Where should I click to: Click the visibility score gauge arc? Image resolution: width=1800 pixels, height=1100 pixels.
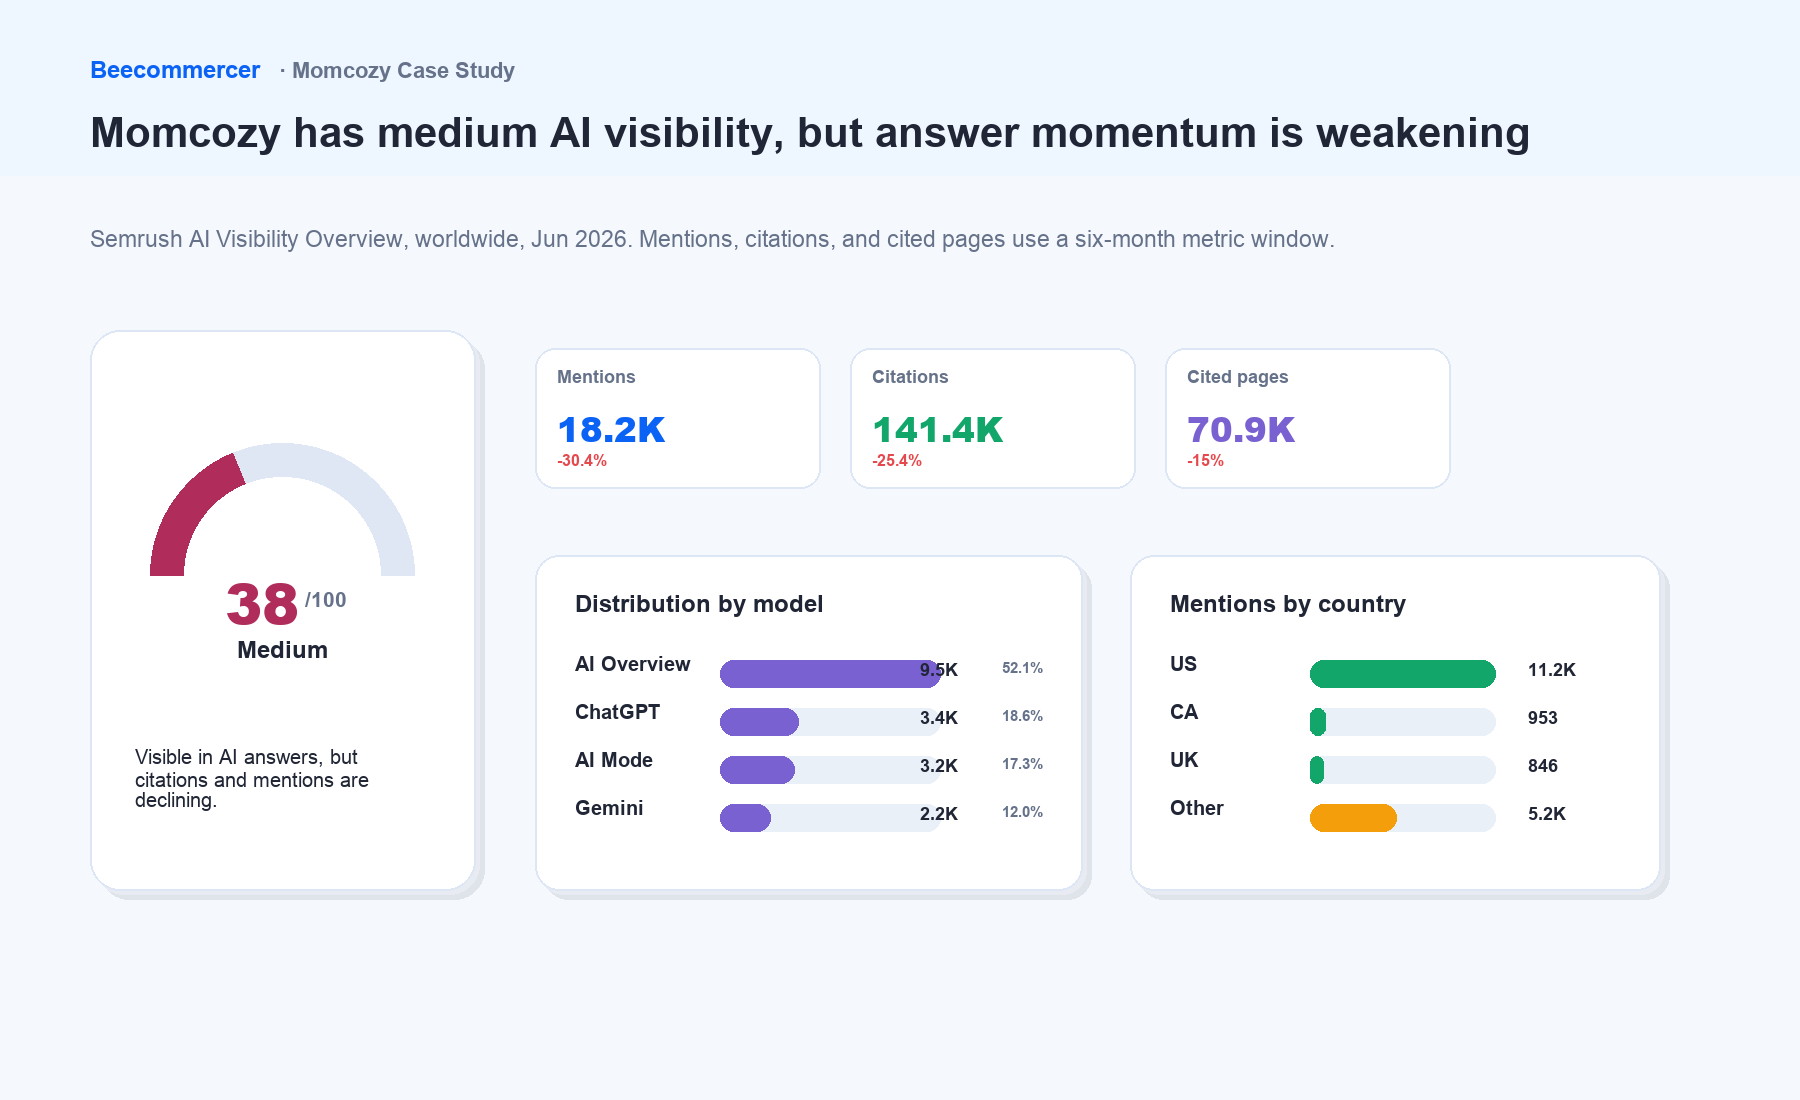(x=282, y=509)
